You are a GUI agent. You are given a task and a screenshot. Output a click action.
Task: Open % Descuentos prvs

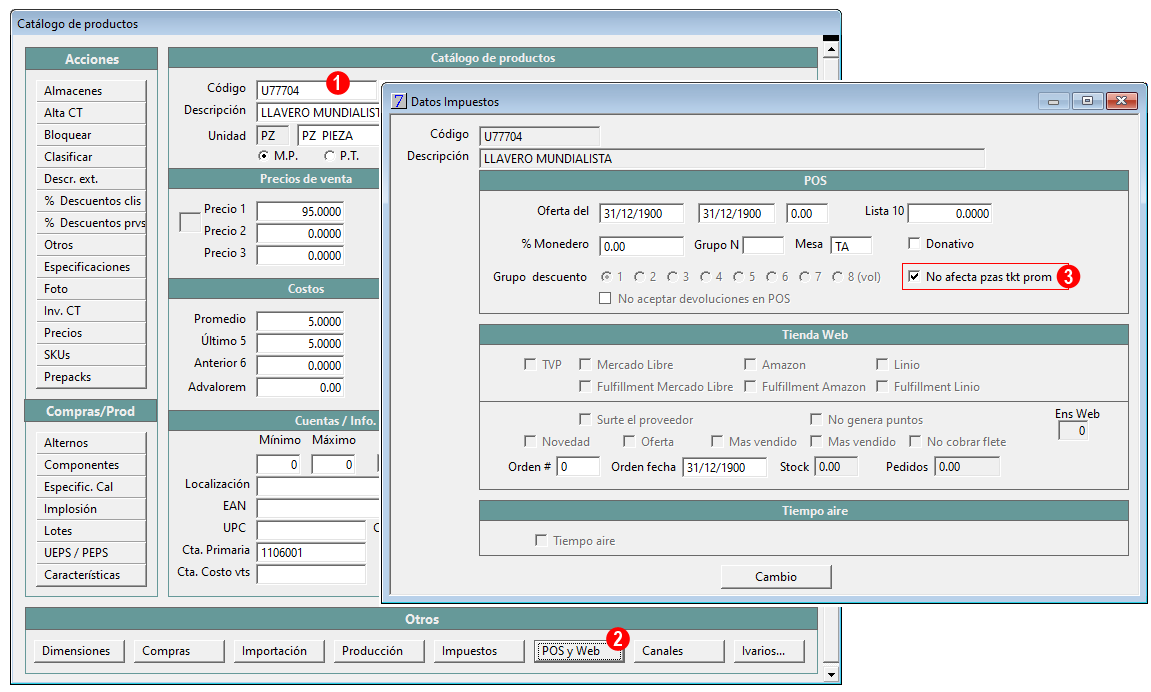[x=91, y=222]
